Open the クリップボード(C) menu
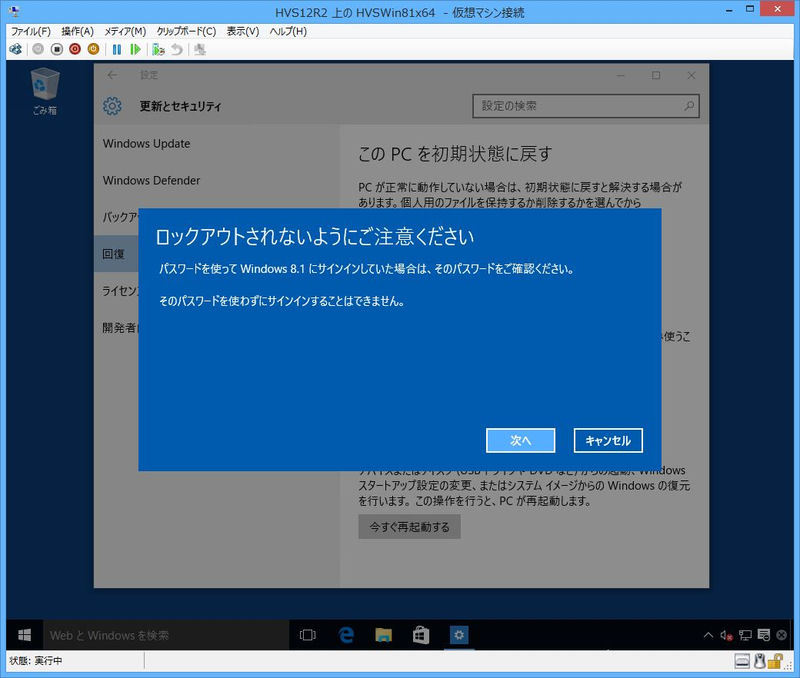 186,31
